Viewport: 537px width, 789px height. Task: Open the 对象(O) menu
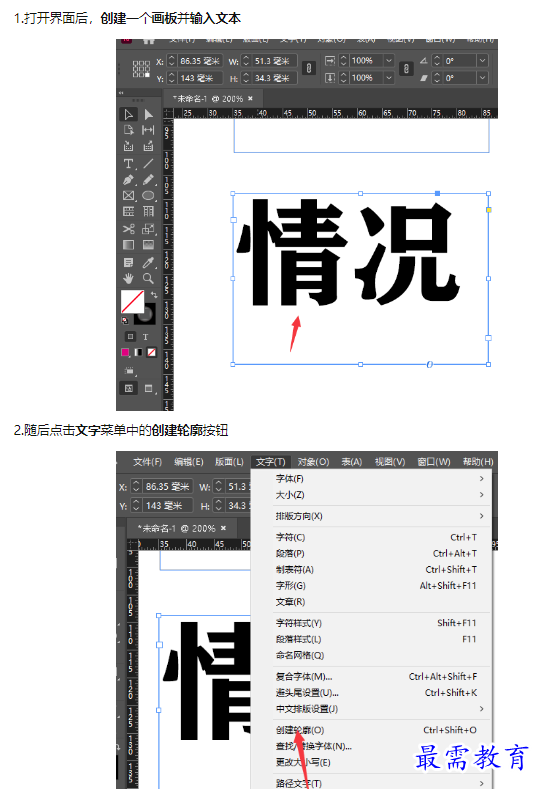(x=313, y=461)
